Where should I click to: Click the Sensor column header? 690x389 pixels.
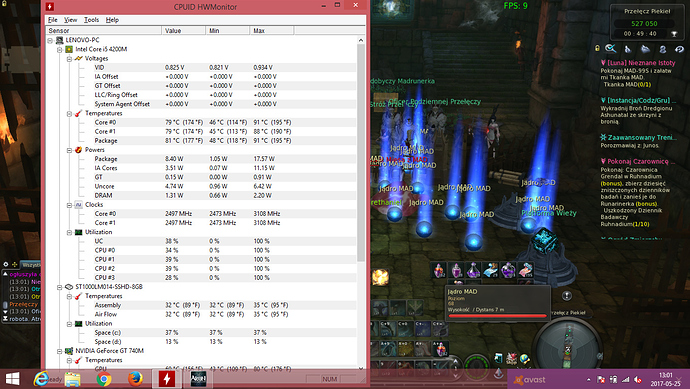pyautogui.click(x=104, y=30)
